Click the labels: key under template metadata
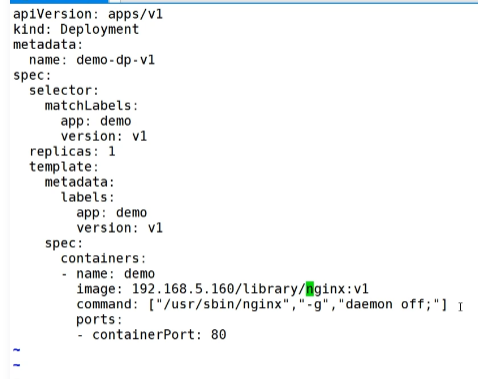 pyautogui.click(x=87, y=197)
